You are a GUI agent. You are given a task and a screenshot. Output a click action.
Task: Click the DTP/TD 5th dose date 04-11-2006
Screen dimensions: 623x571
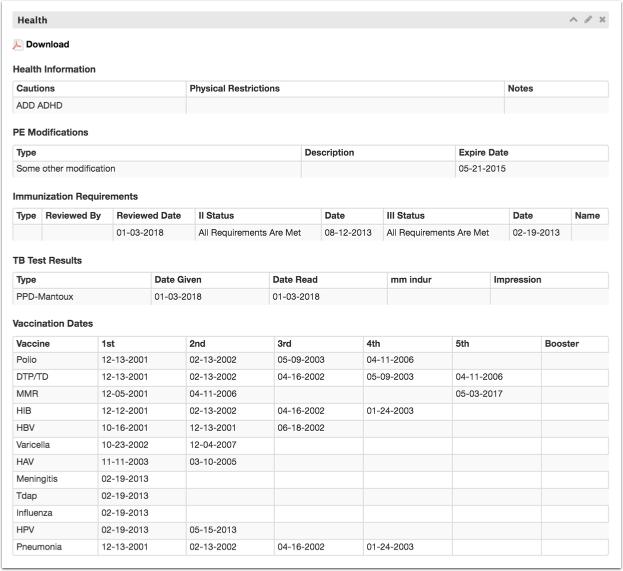pos(479,377)
